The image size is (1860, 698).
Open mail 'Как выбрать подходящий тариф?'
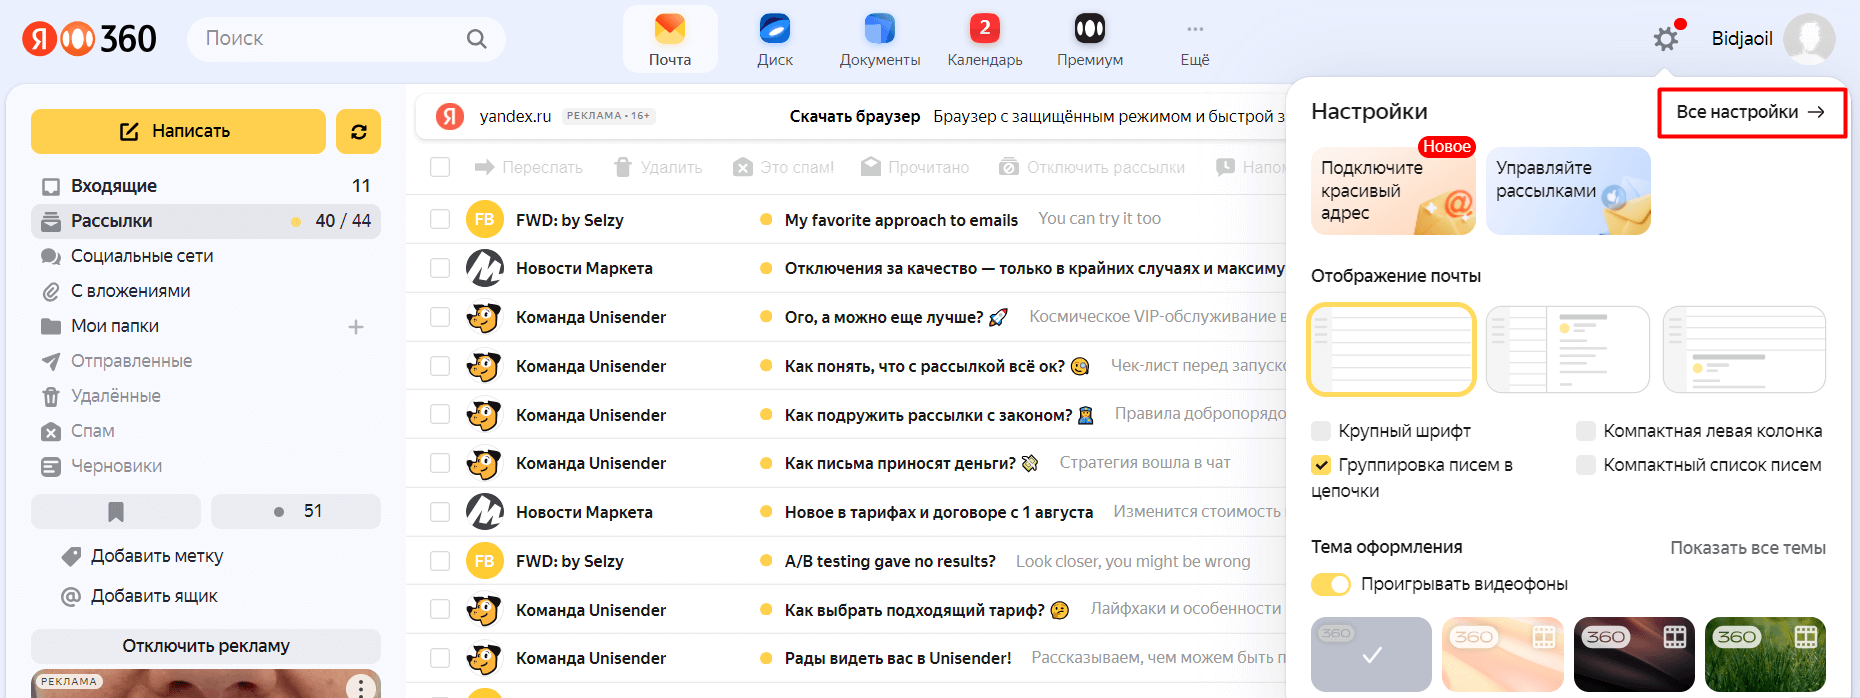[914, 610]
